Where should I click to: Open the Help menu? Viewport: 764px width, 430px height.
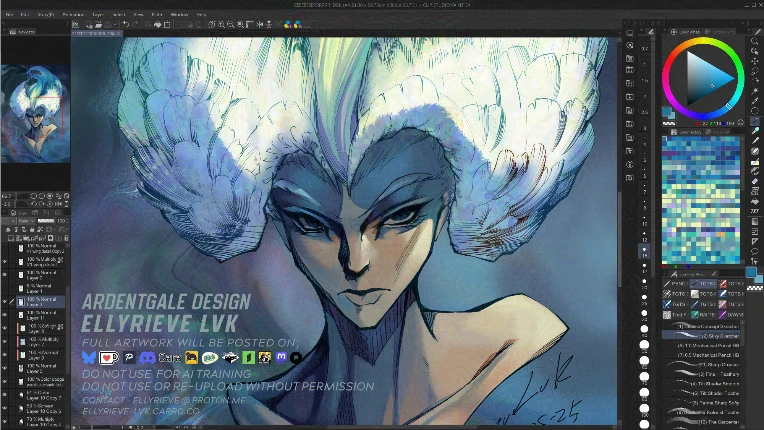201,15
